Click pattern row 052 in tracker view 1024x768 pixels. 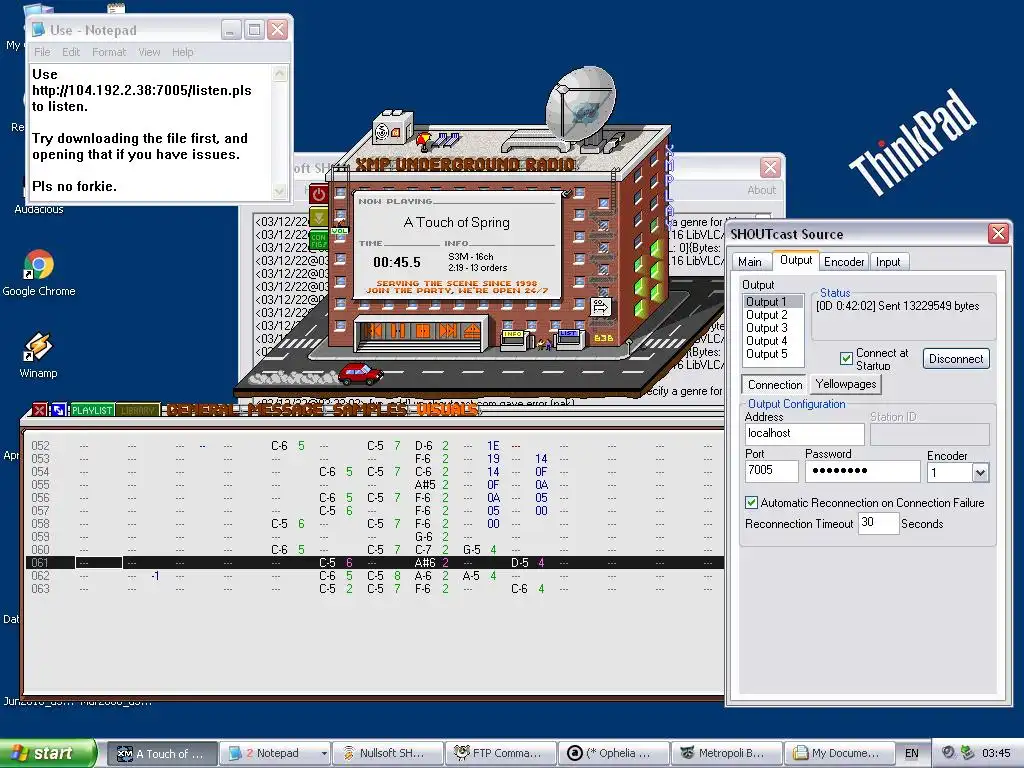[374, 445]
